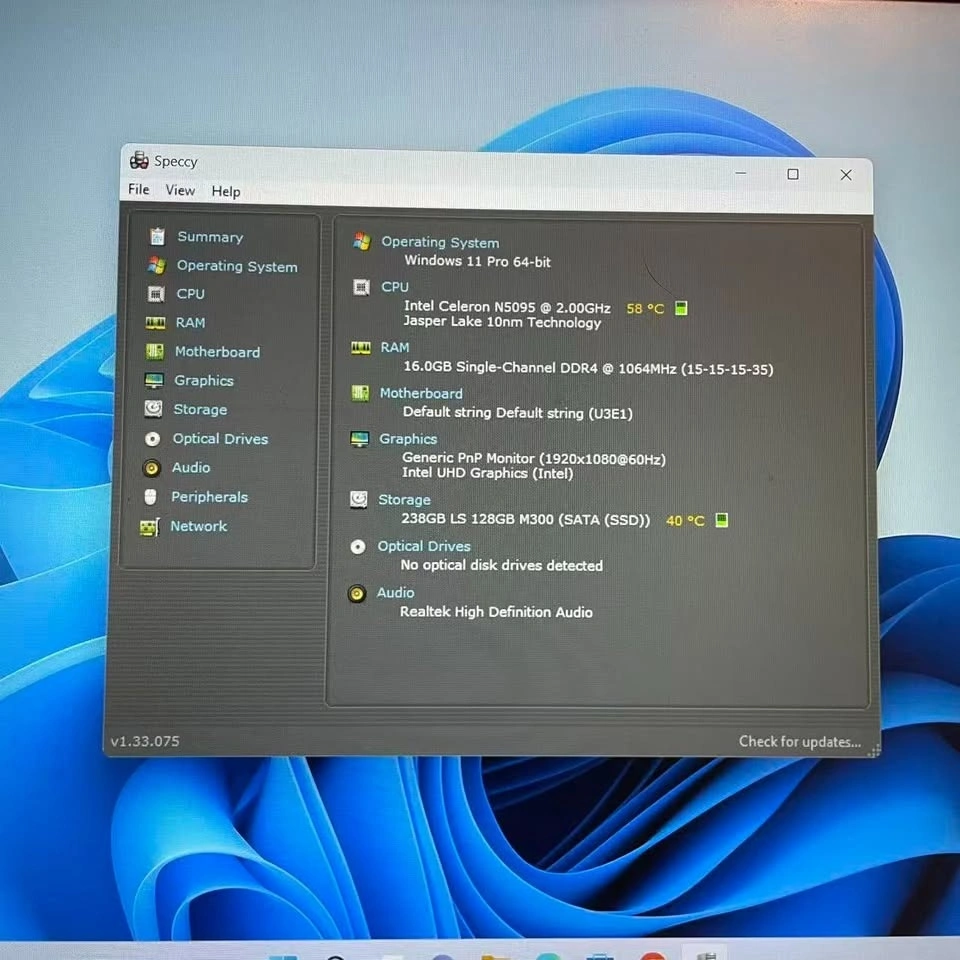The image size is (960, 960).
Task: Click the RAM module icon in sidebar
Action: point(155,323)
